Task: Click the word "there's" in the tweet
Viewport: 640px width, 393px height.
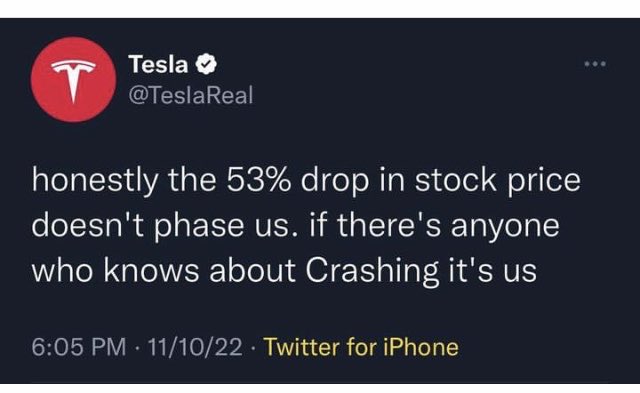Action: pos(389,225)
